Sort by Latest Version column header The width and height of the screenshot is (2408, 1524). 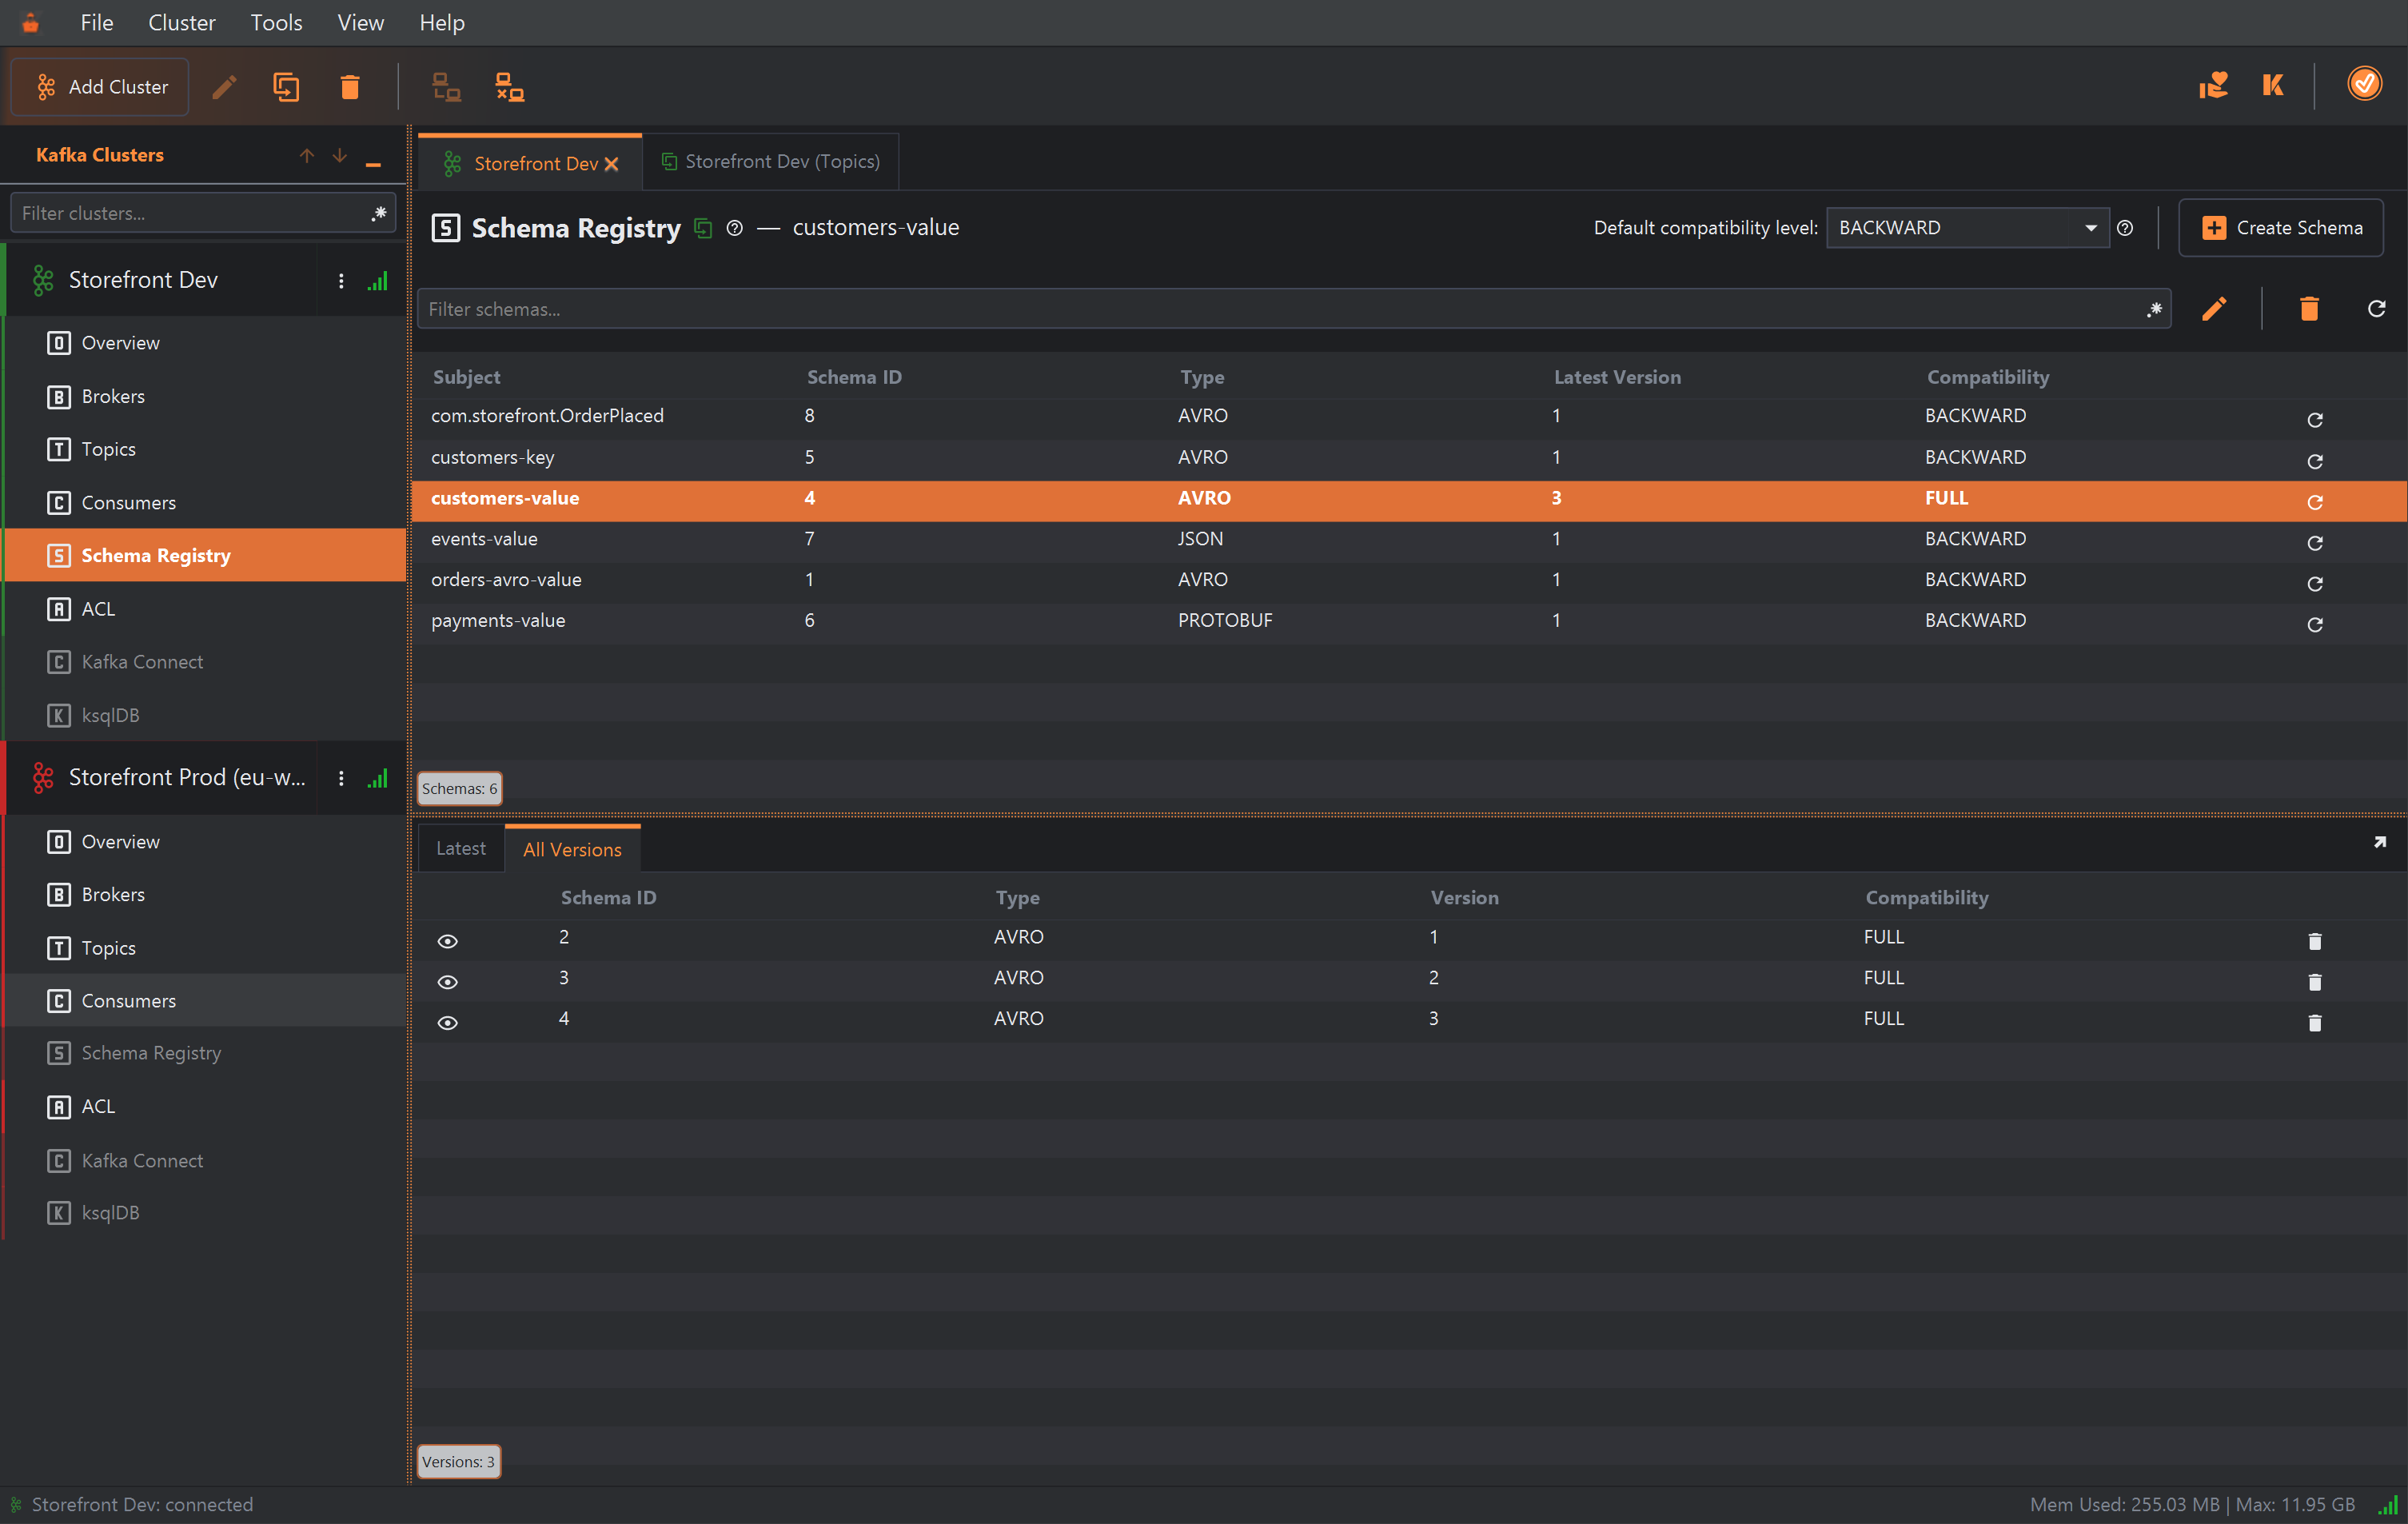[x=1617, y=377]
